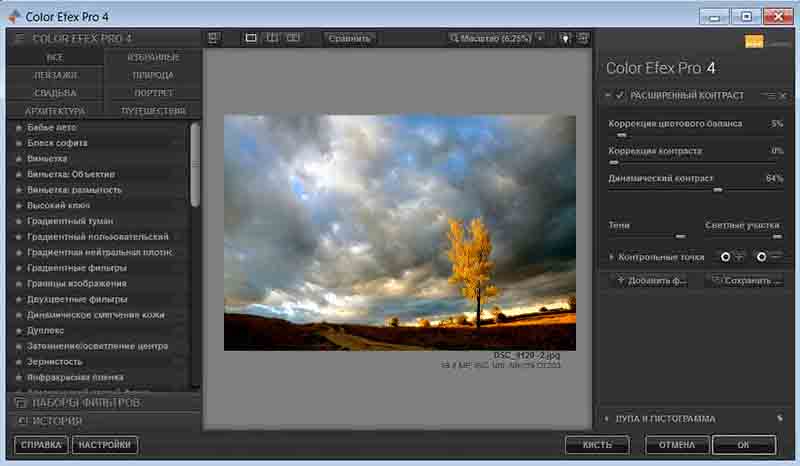Image resolution: width=800 pixels, height=466 pixels.
Task: Click the Сравнить compare button
Action: pos(349,38)
